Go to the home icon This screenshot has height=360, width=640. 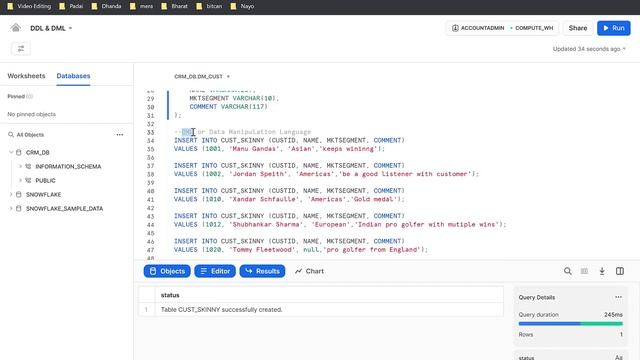(x=16, y=28)
